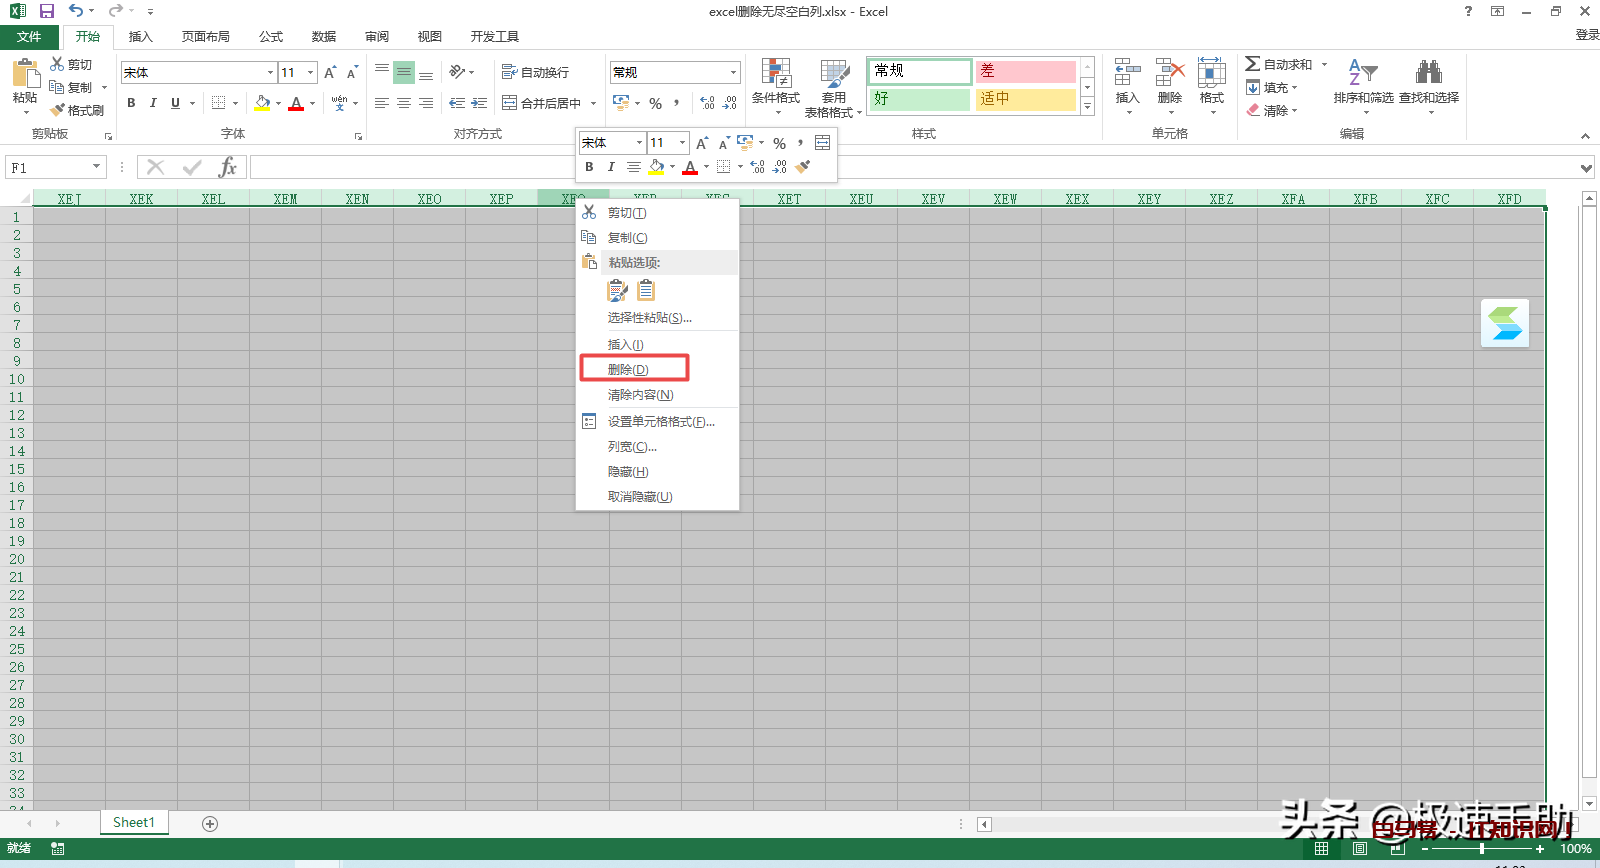
Task: Click the Sheet1 worksheet tab
Action: tap(134, 822)
